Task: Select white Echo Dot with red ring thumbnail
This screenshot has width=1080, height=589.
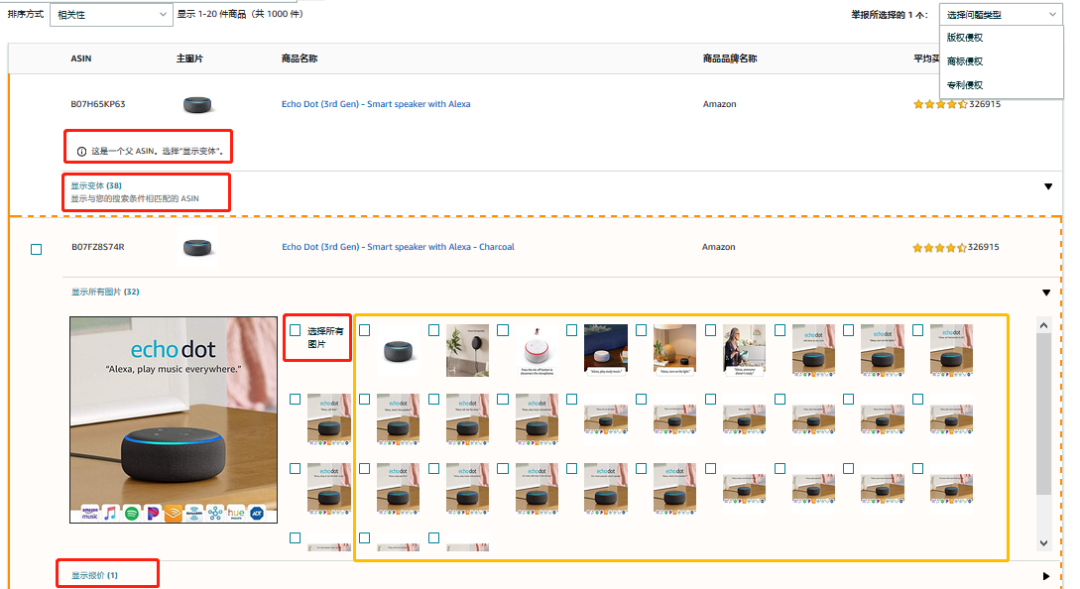Action: (x=537, y=351)
